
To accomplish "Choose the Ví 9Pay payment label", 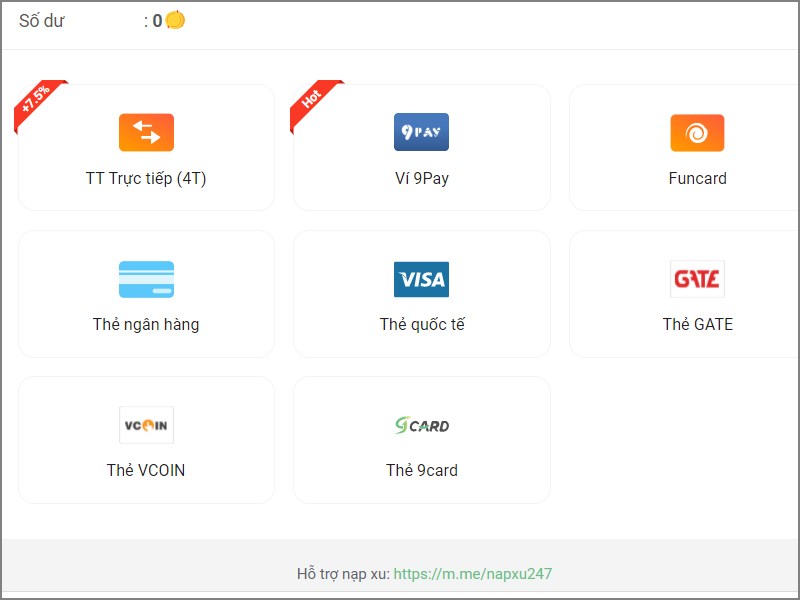I will 422,179.
